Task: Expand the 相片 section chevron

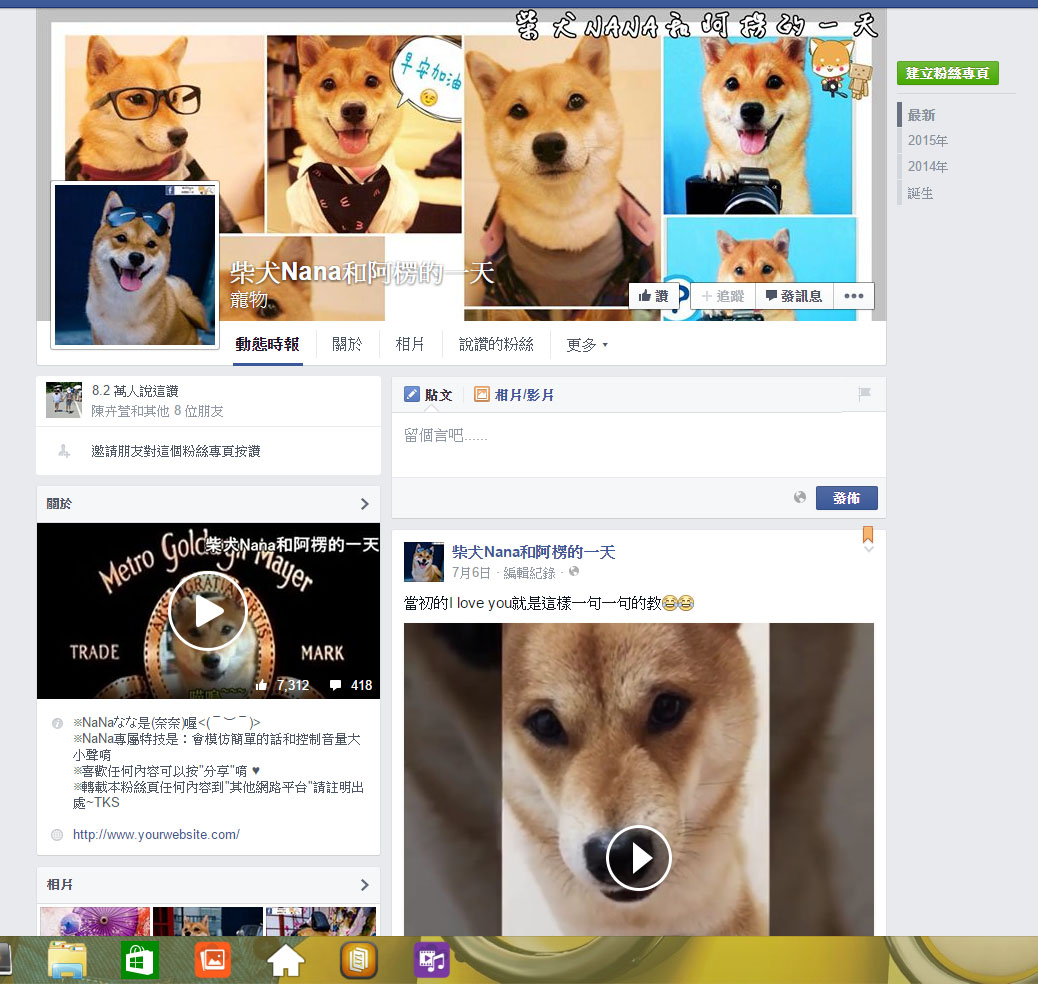Action: [364, 885]
